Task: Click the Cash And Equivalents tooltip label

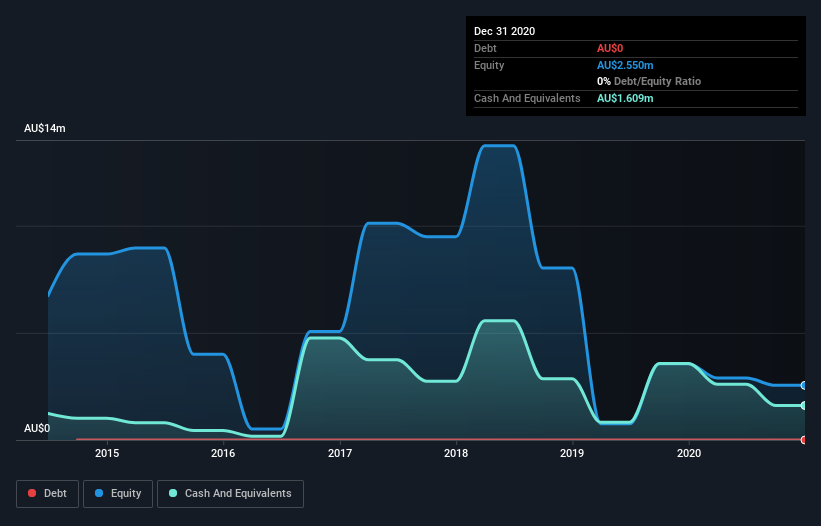Action: (x=527, y=98)
